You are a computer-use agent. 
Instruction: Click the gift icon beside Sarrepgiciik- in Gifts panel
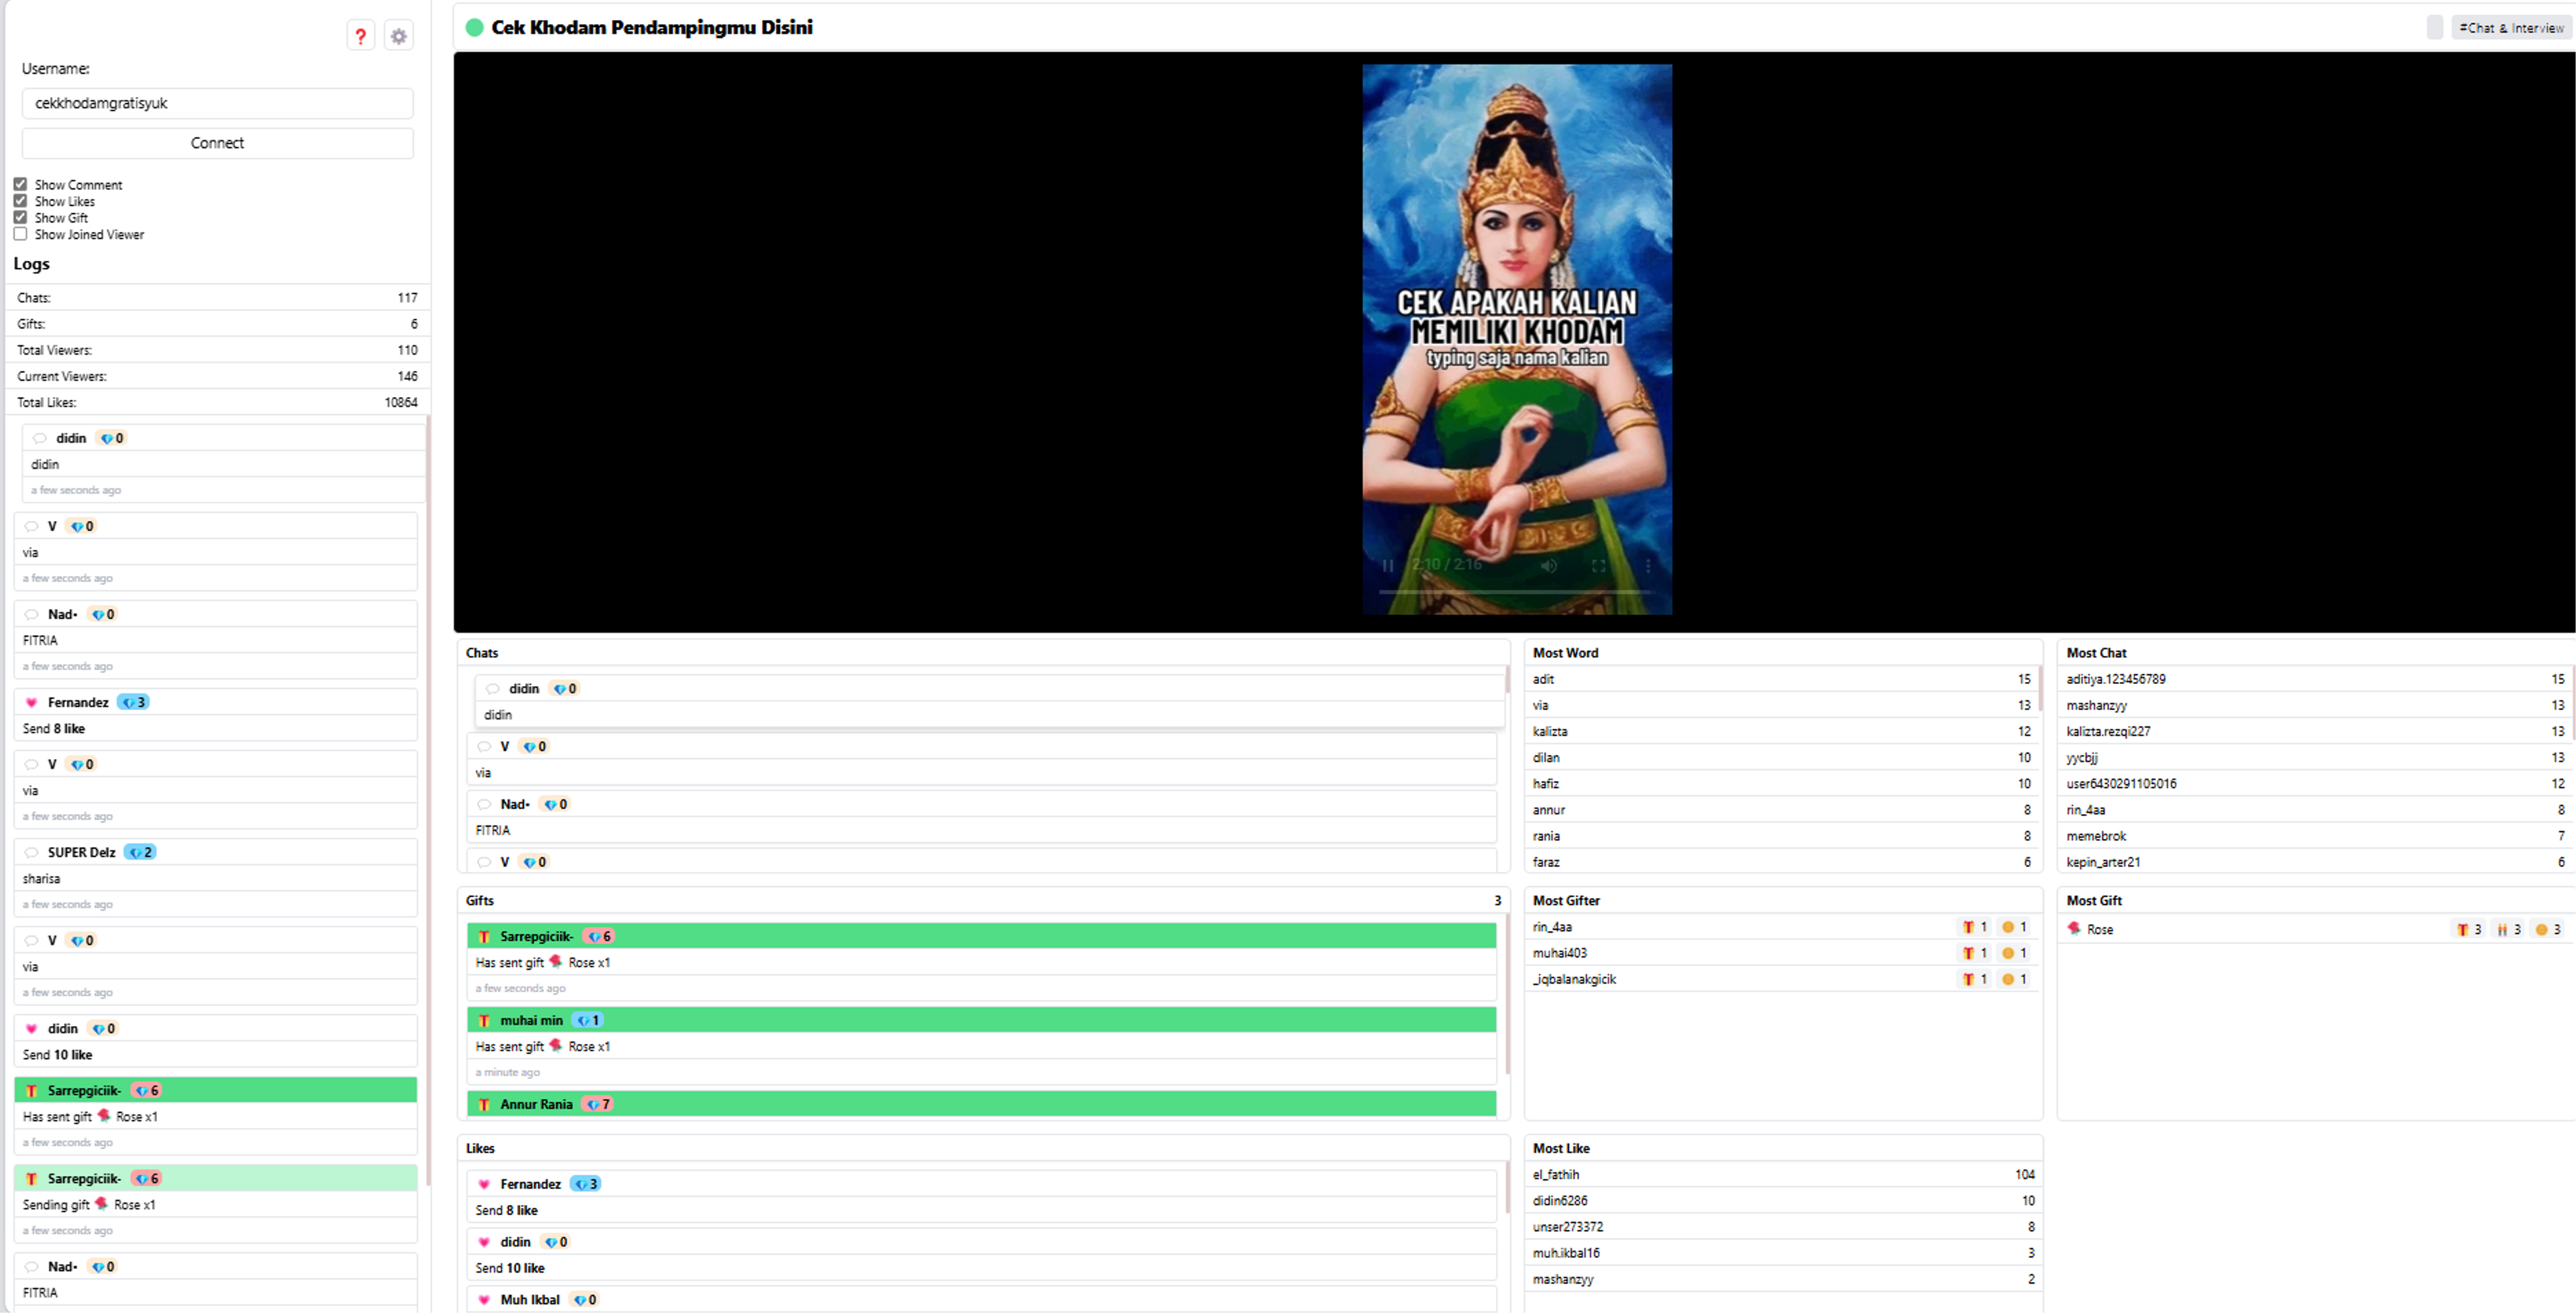point(484,936)
